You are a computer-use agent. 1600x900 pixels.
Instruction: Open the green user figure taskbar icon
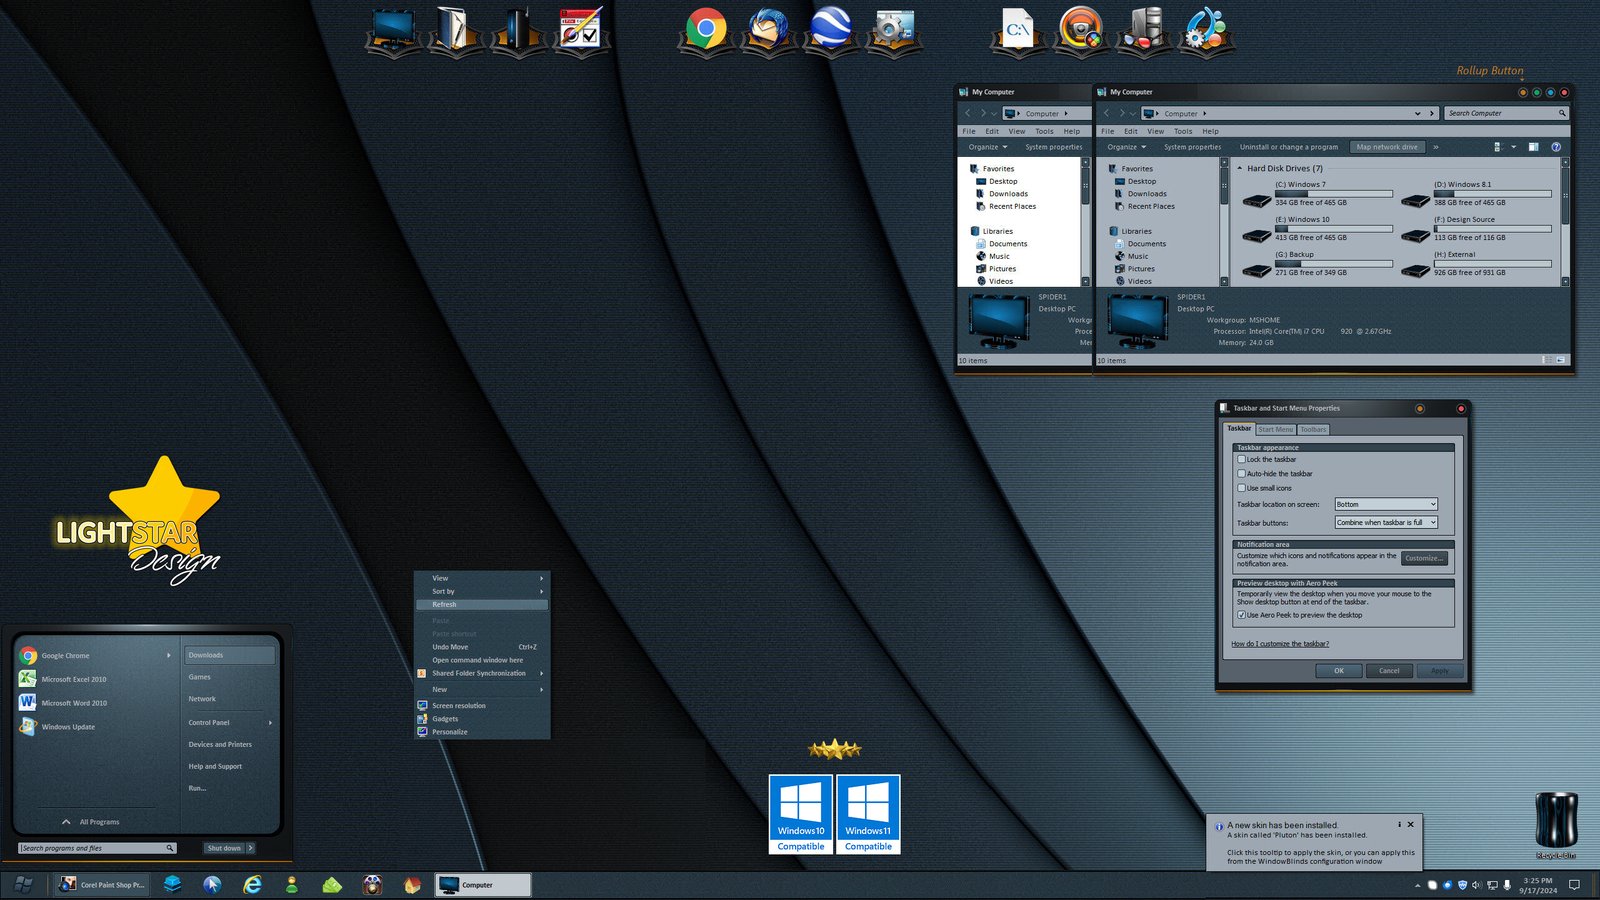tap(292, 885)
